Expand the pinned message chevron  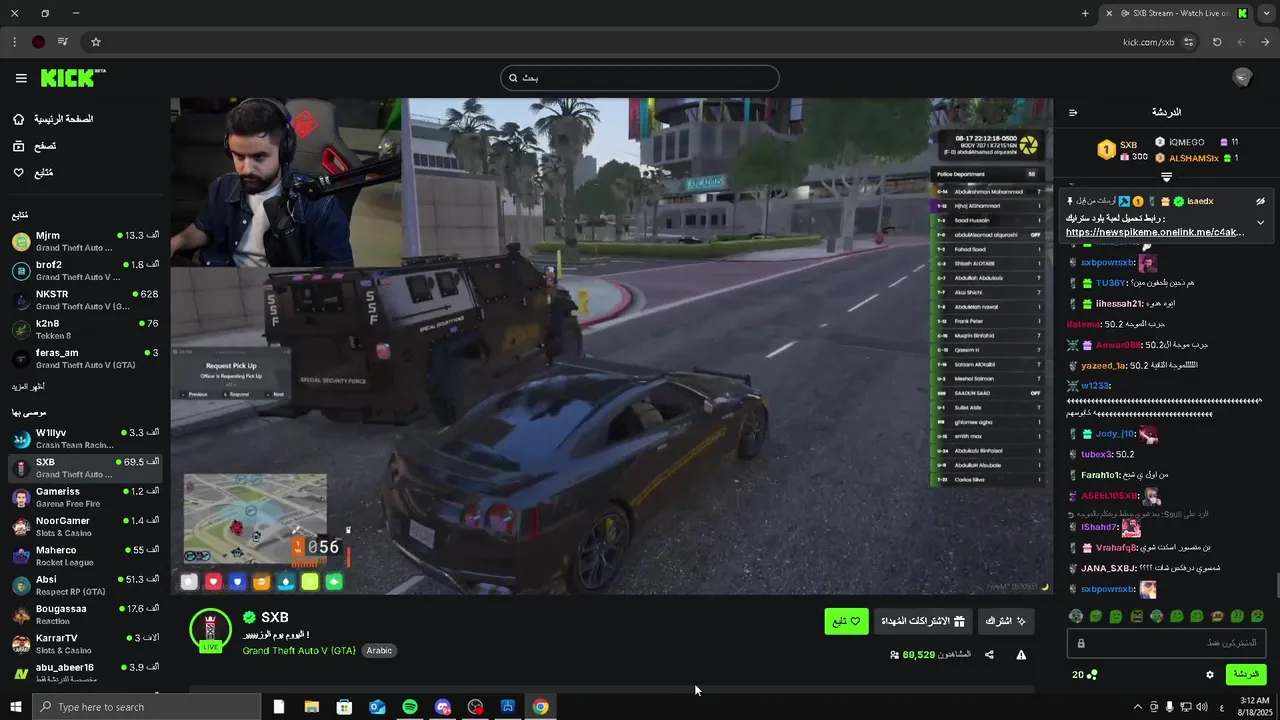click(x=1260, y=222)
